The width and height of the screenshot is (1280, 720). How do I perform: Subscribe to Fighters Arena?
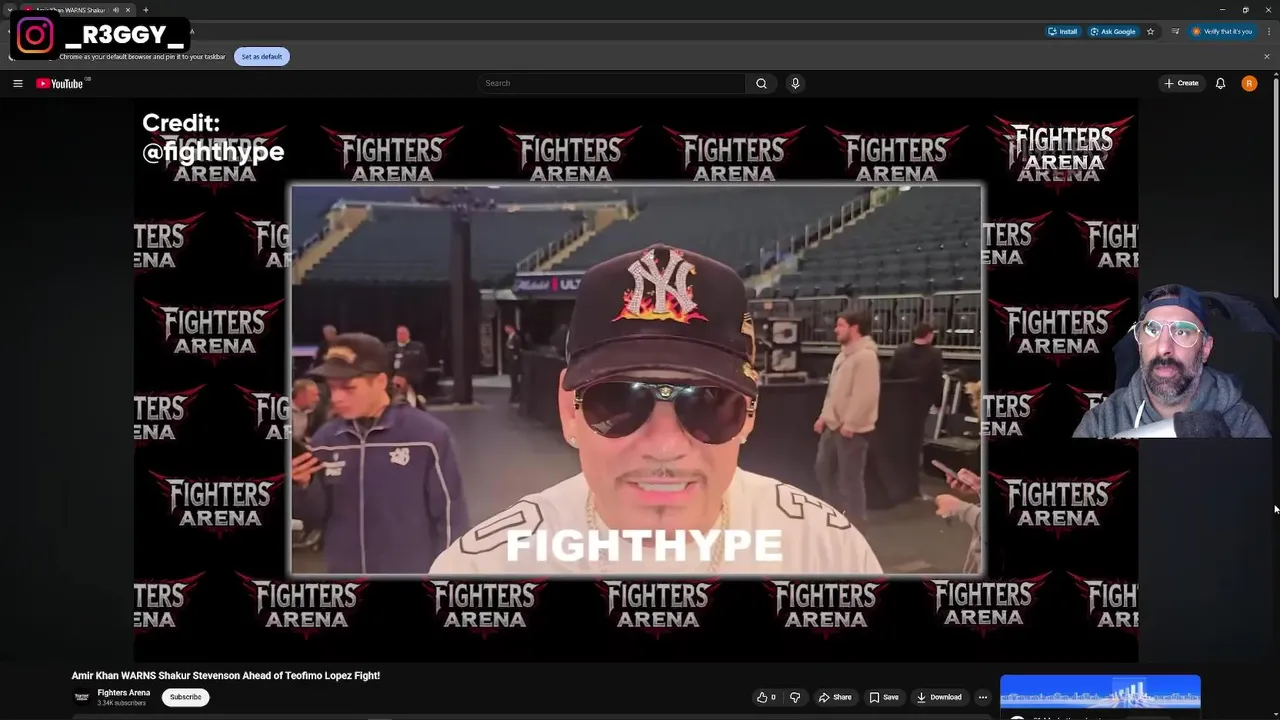(185, 697)
